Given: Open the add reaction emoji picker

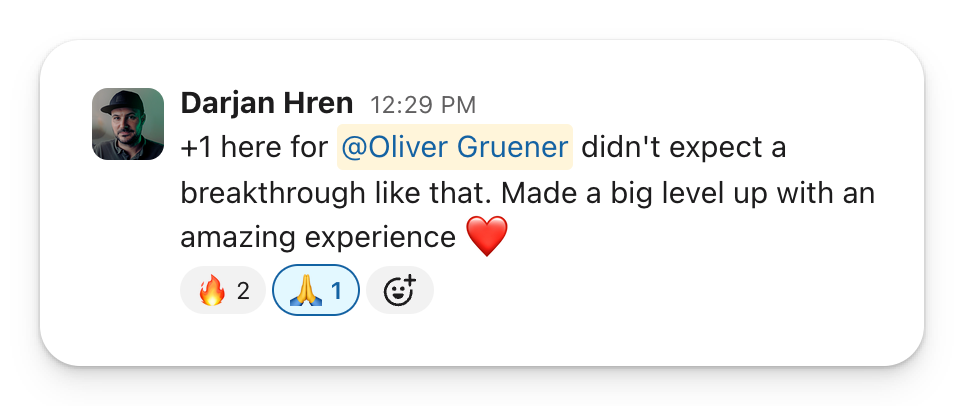Looking at the screenshot, I should (400, 291).
